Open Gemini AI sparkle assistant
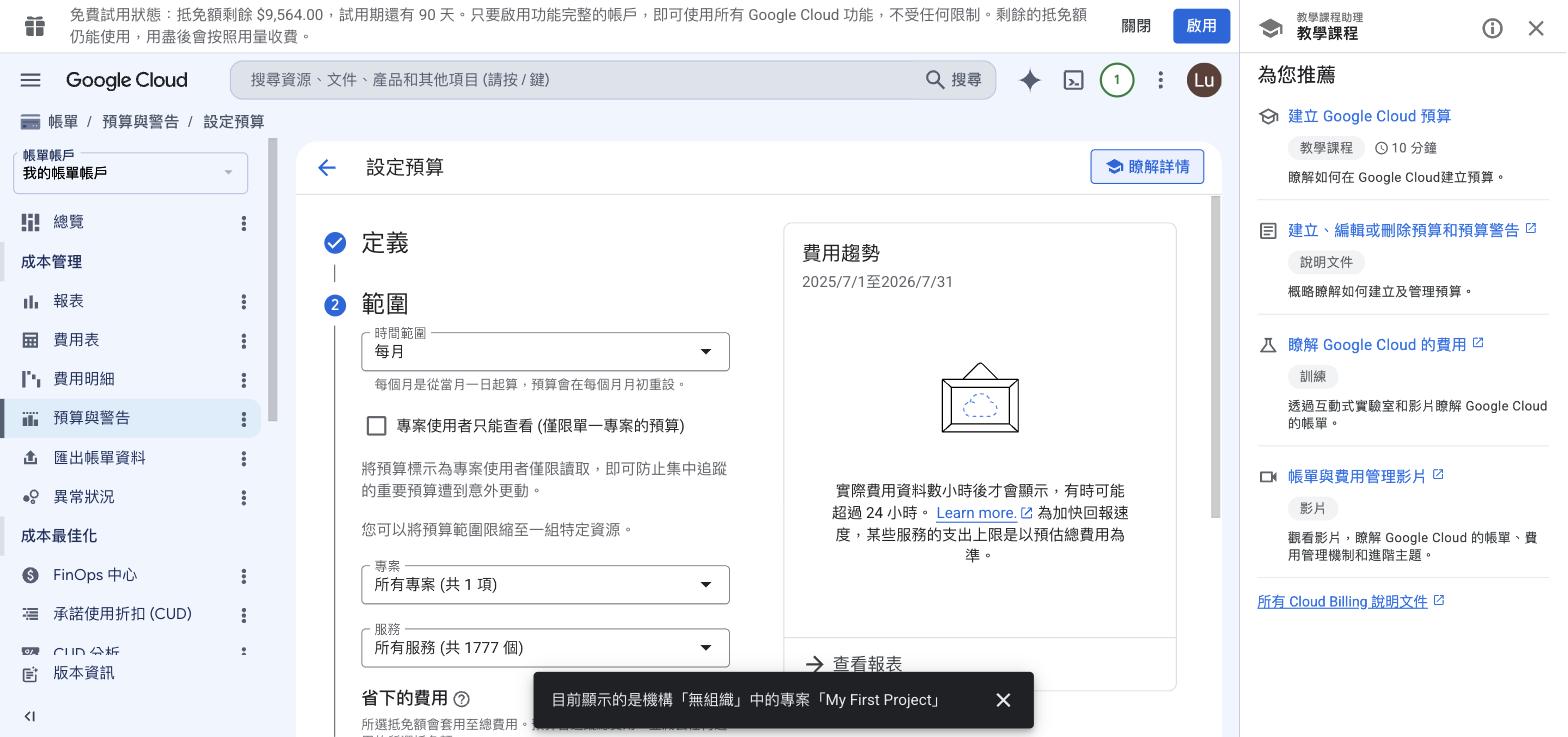Image resolution: width=1568 pixels, height=737 pixels. coord(1029,80)
